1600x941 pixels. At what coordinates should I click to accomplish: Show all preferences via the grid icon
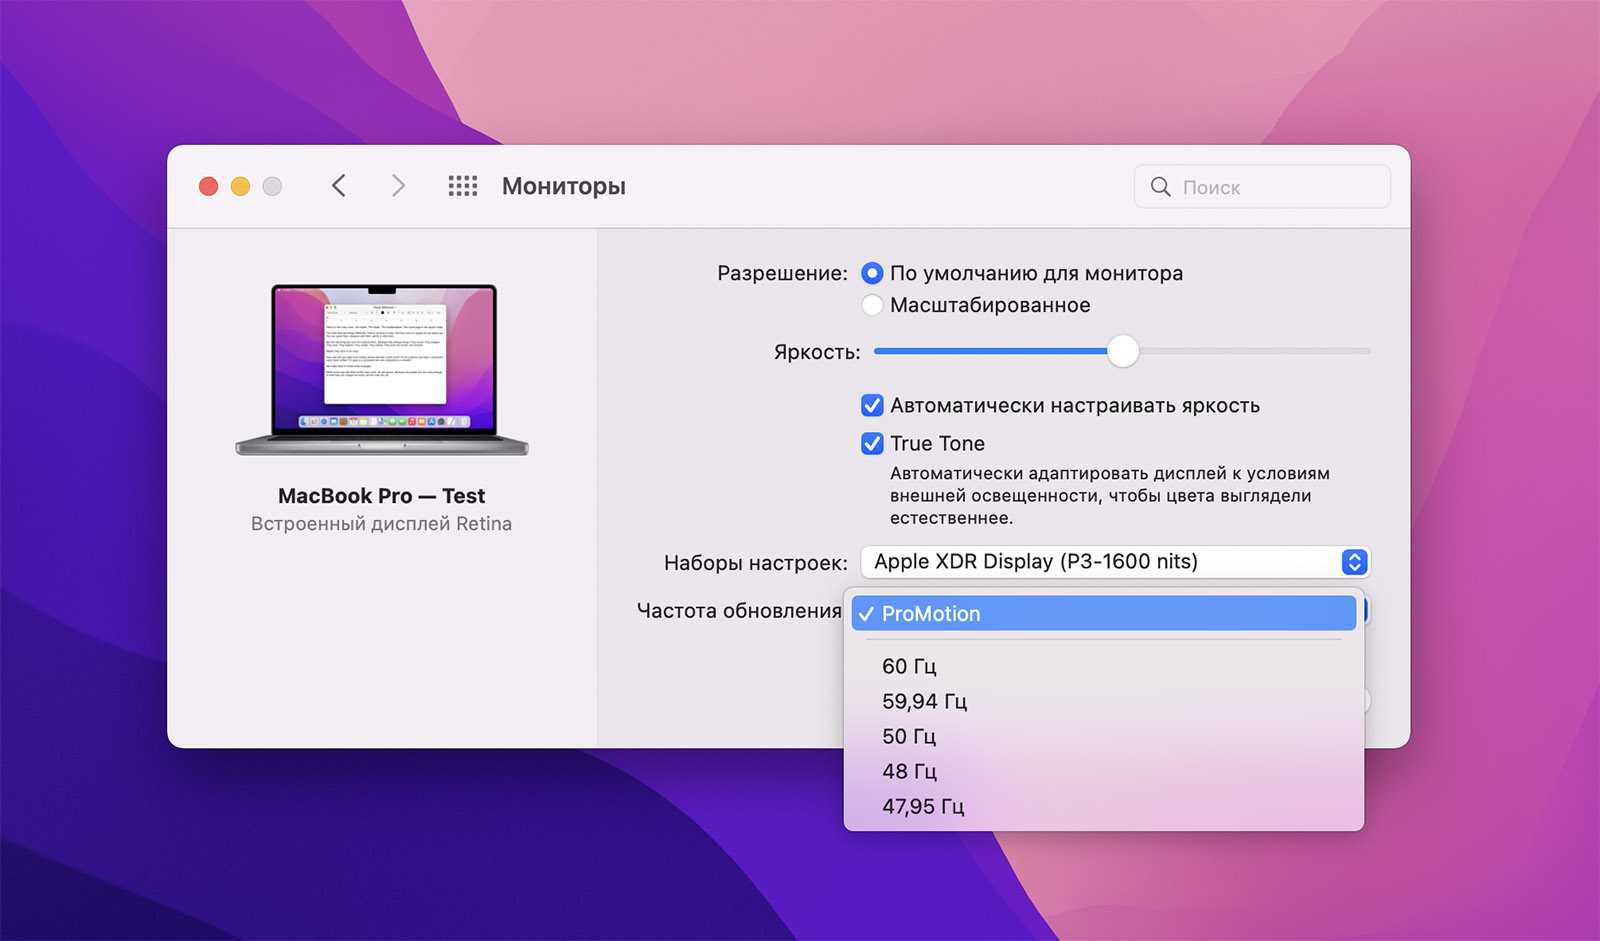click(x=462, y=186)
